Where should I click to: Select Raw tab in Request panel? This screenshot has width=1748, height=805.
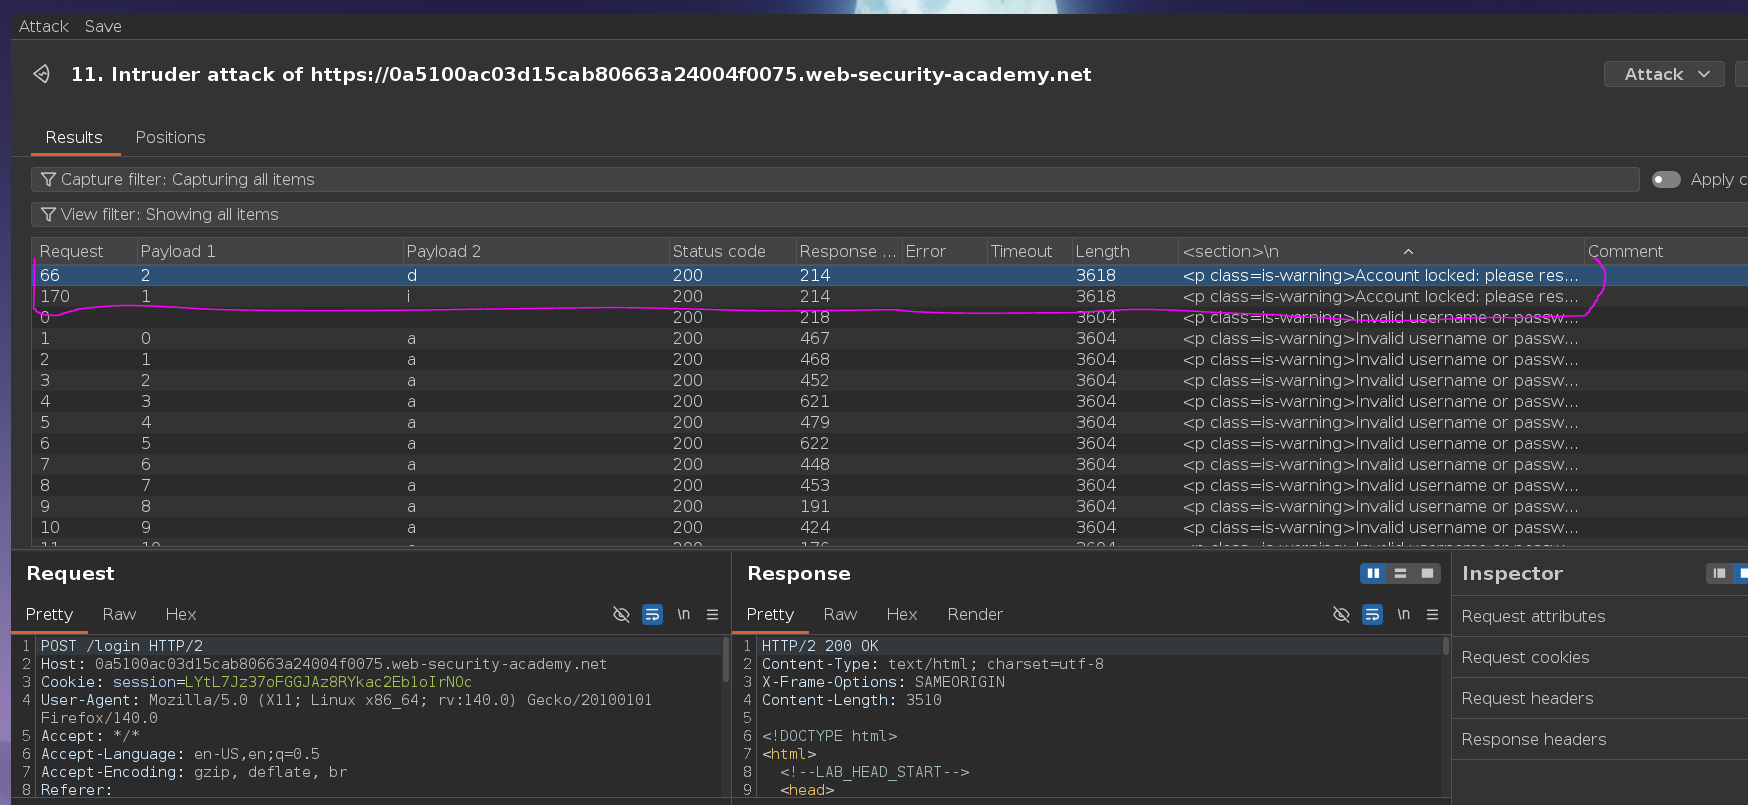point(119,614)
